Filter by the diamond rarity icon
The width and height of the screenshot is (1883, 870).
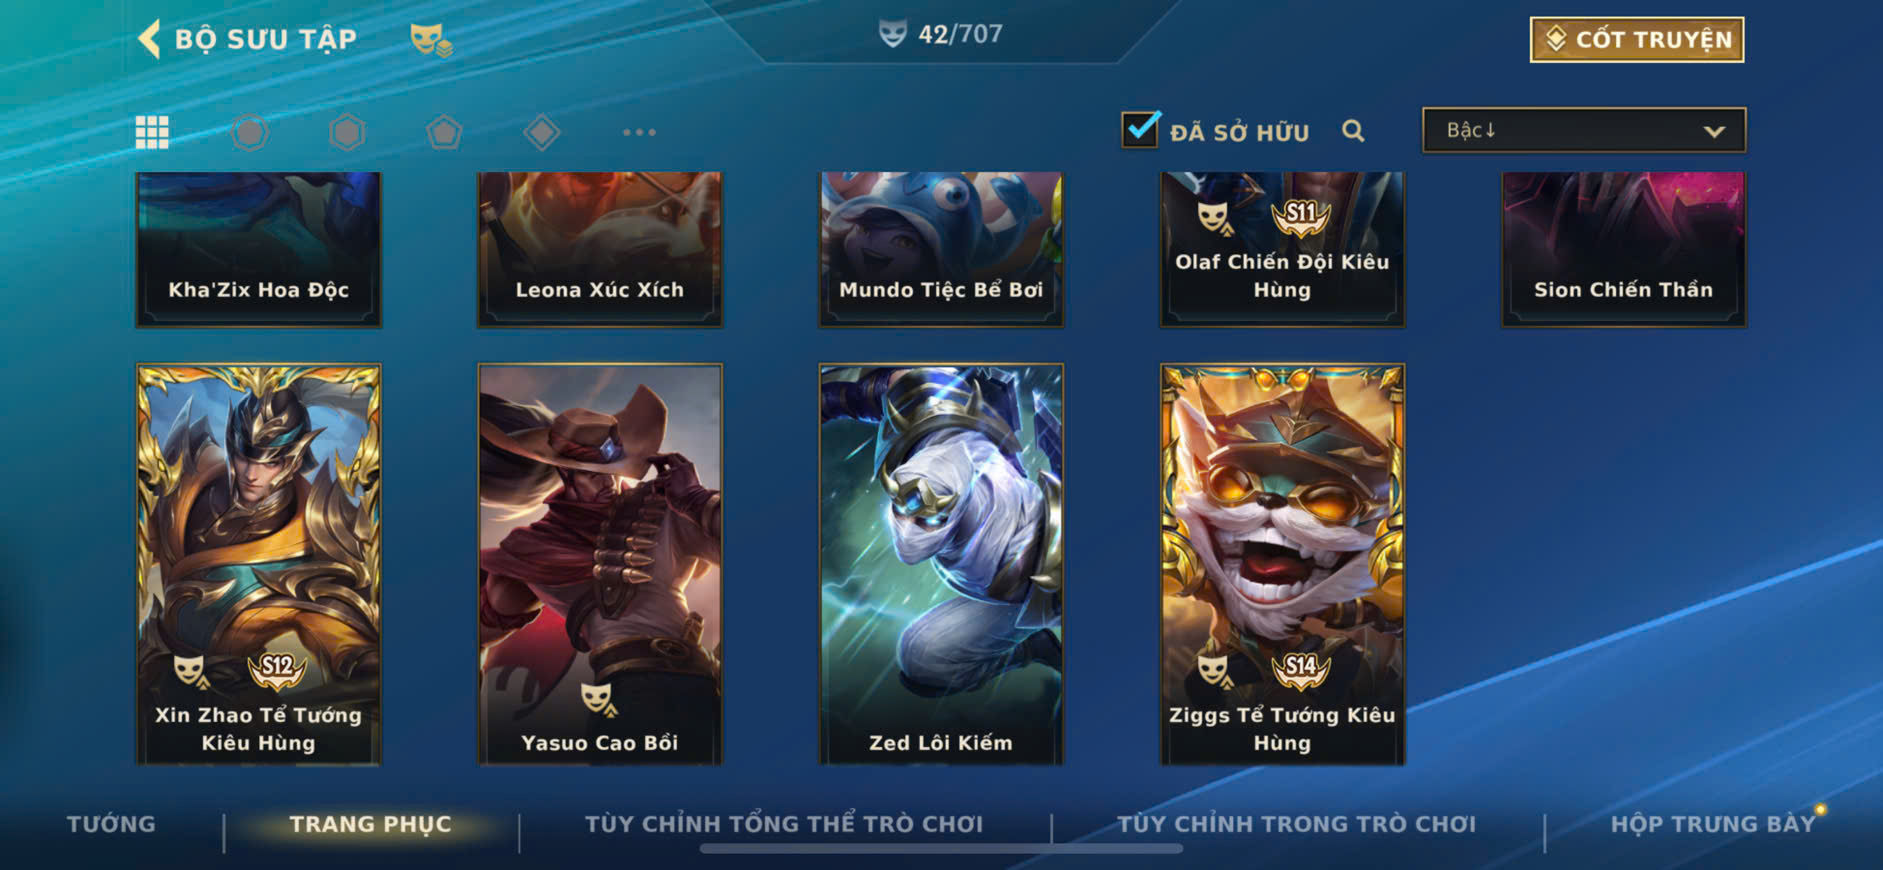coord(541,132)
